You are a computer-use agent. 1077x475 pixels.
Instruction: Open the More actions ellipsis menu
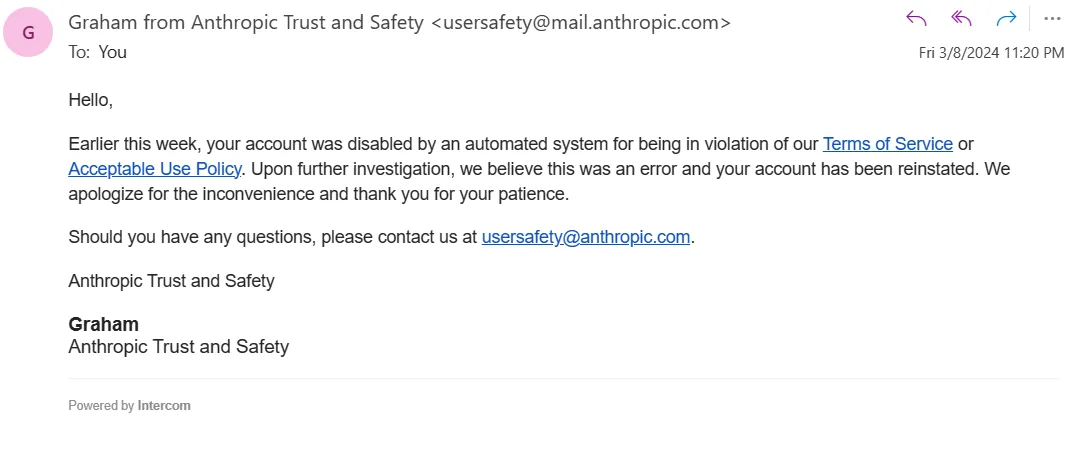coord(1052,18)
